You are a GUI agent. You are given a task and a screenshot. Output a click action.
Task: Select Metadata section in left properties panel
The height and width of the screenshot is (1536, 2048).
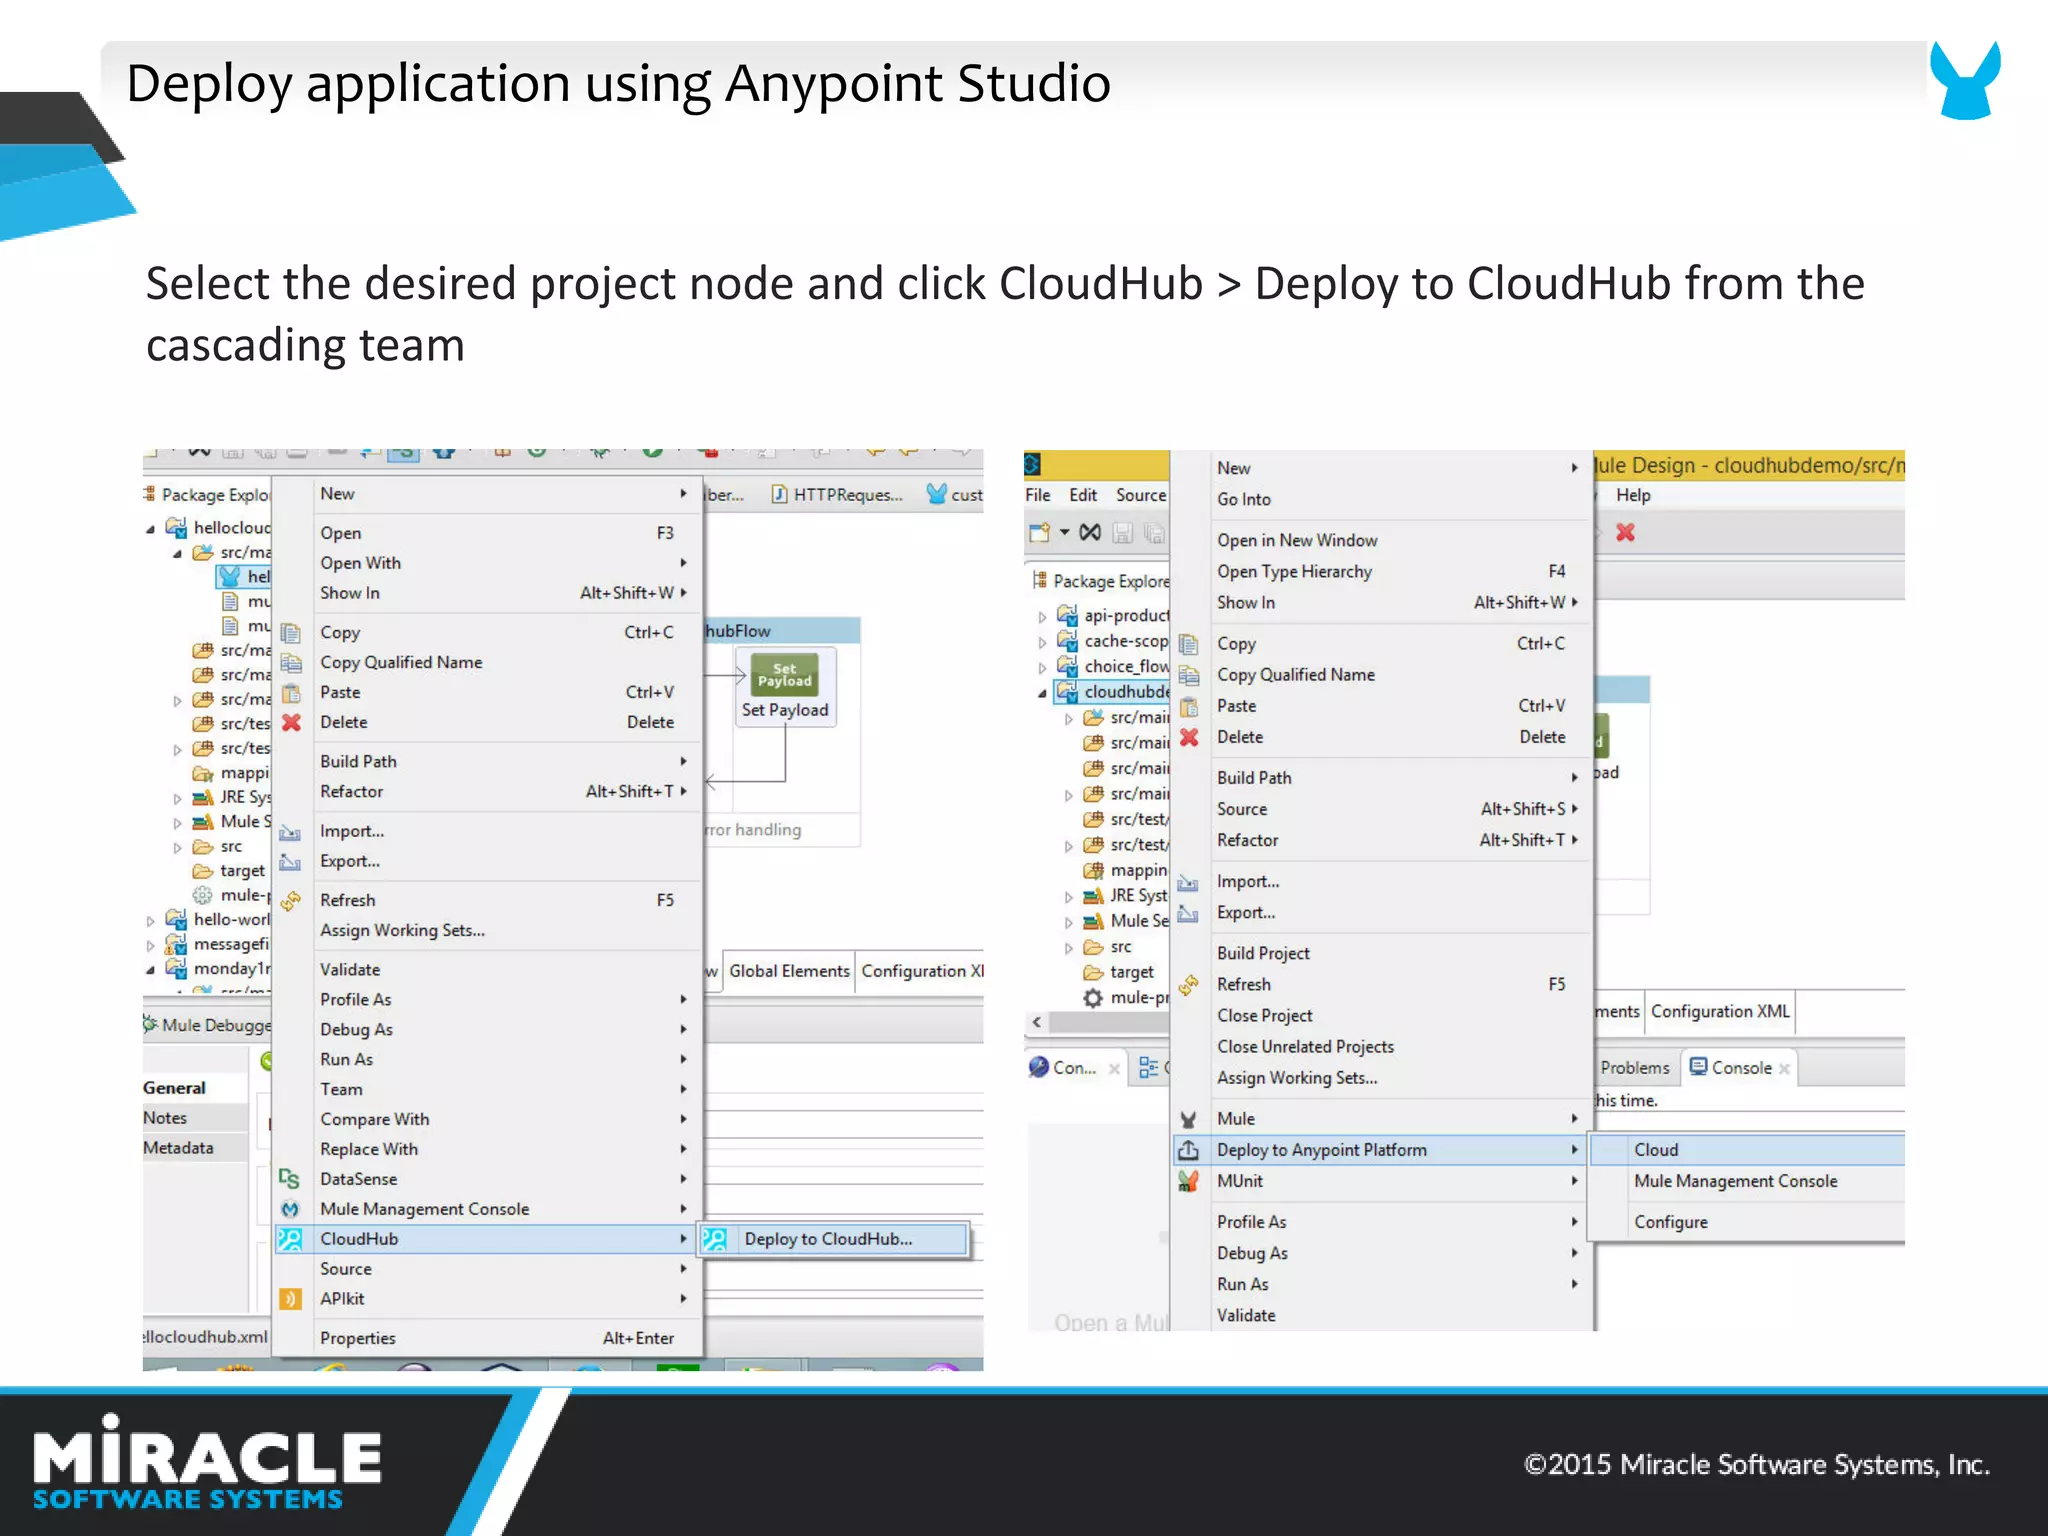point(195,1148)
